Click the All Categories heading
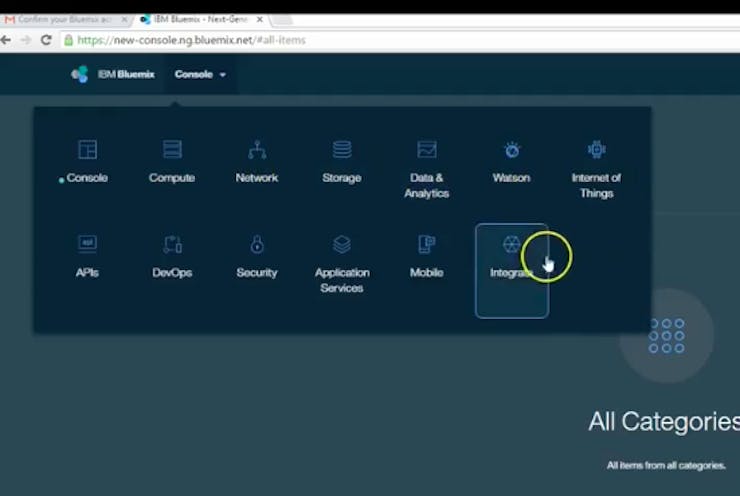 [x=664, y=421]
